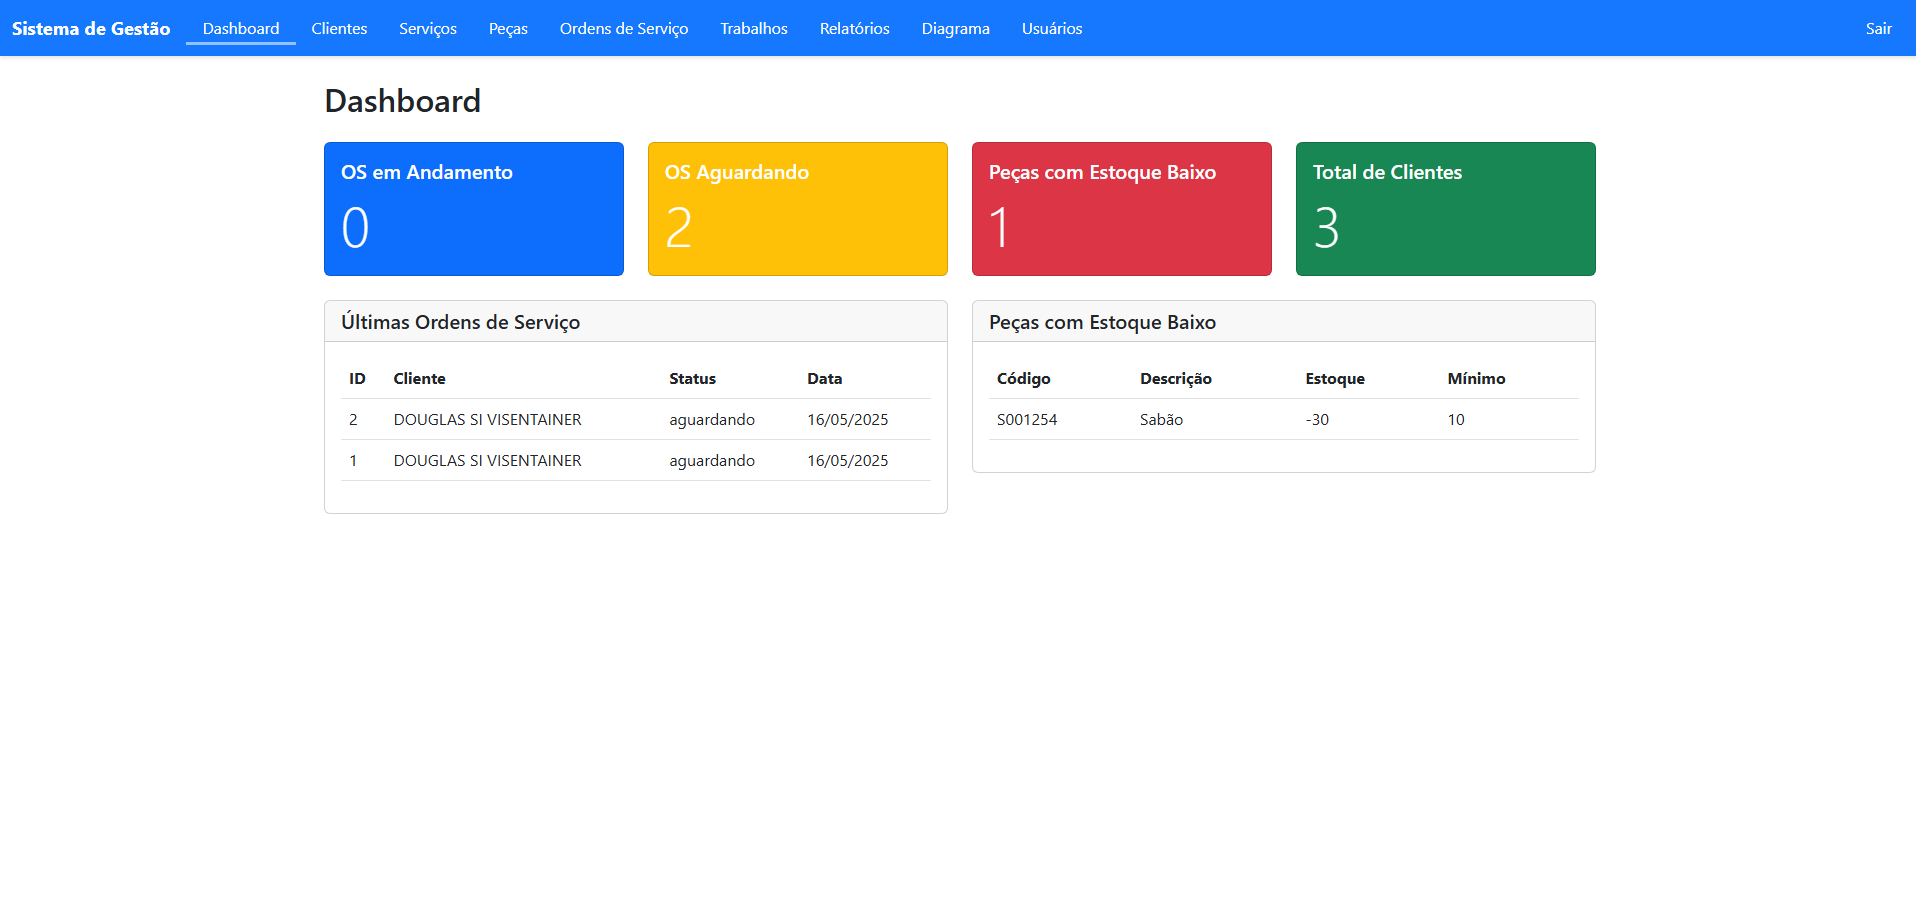Select the Dashboard nav item
Image resolution: width=1916 pixels, height=907 pixels.
coord(241,28)
